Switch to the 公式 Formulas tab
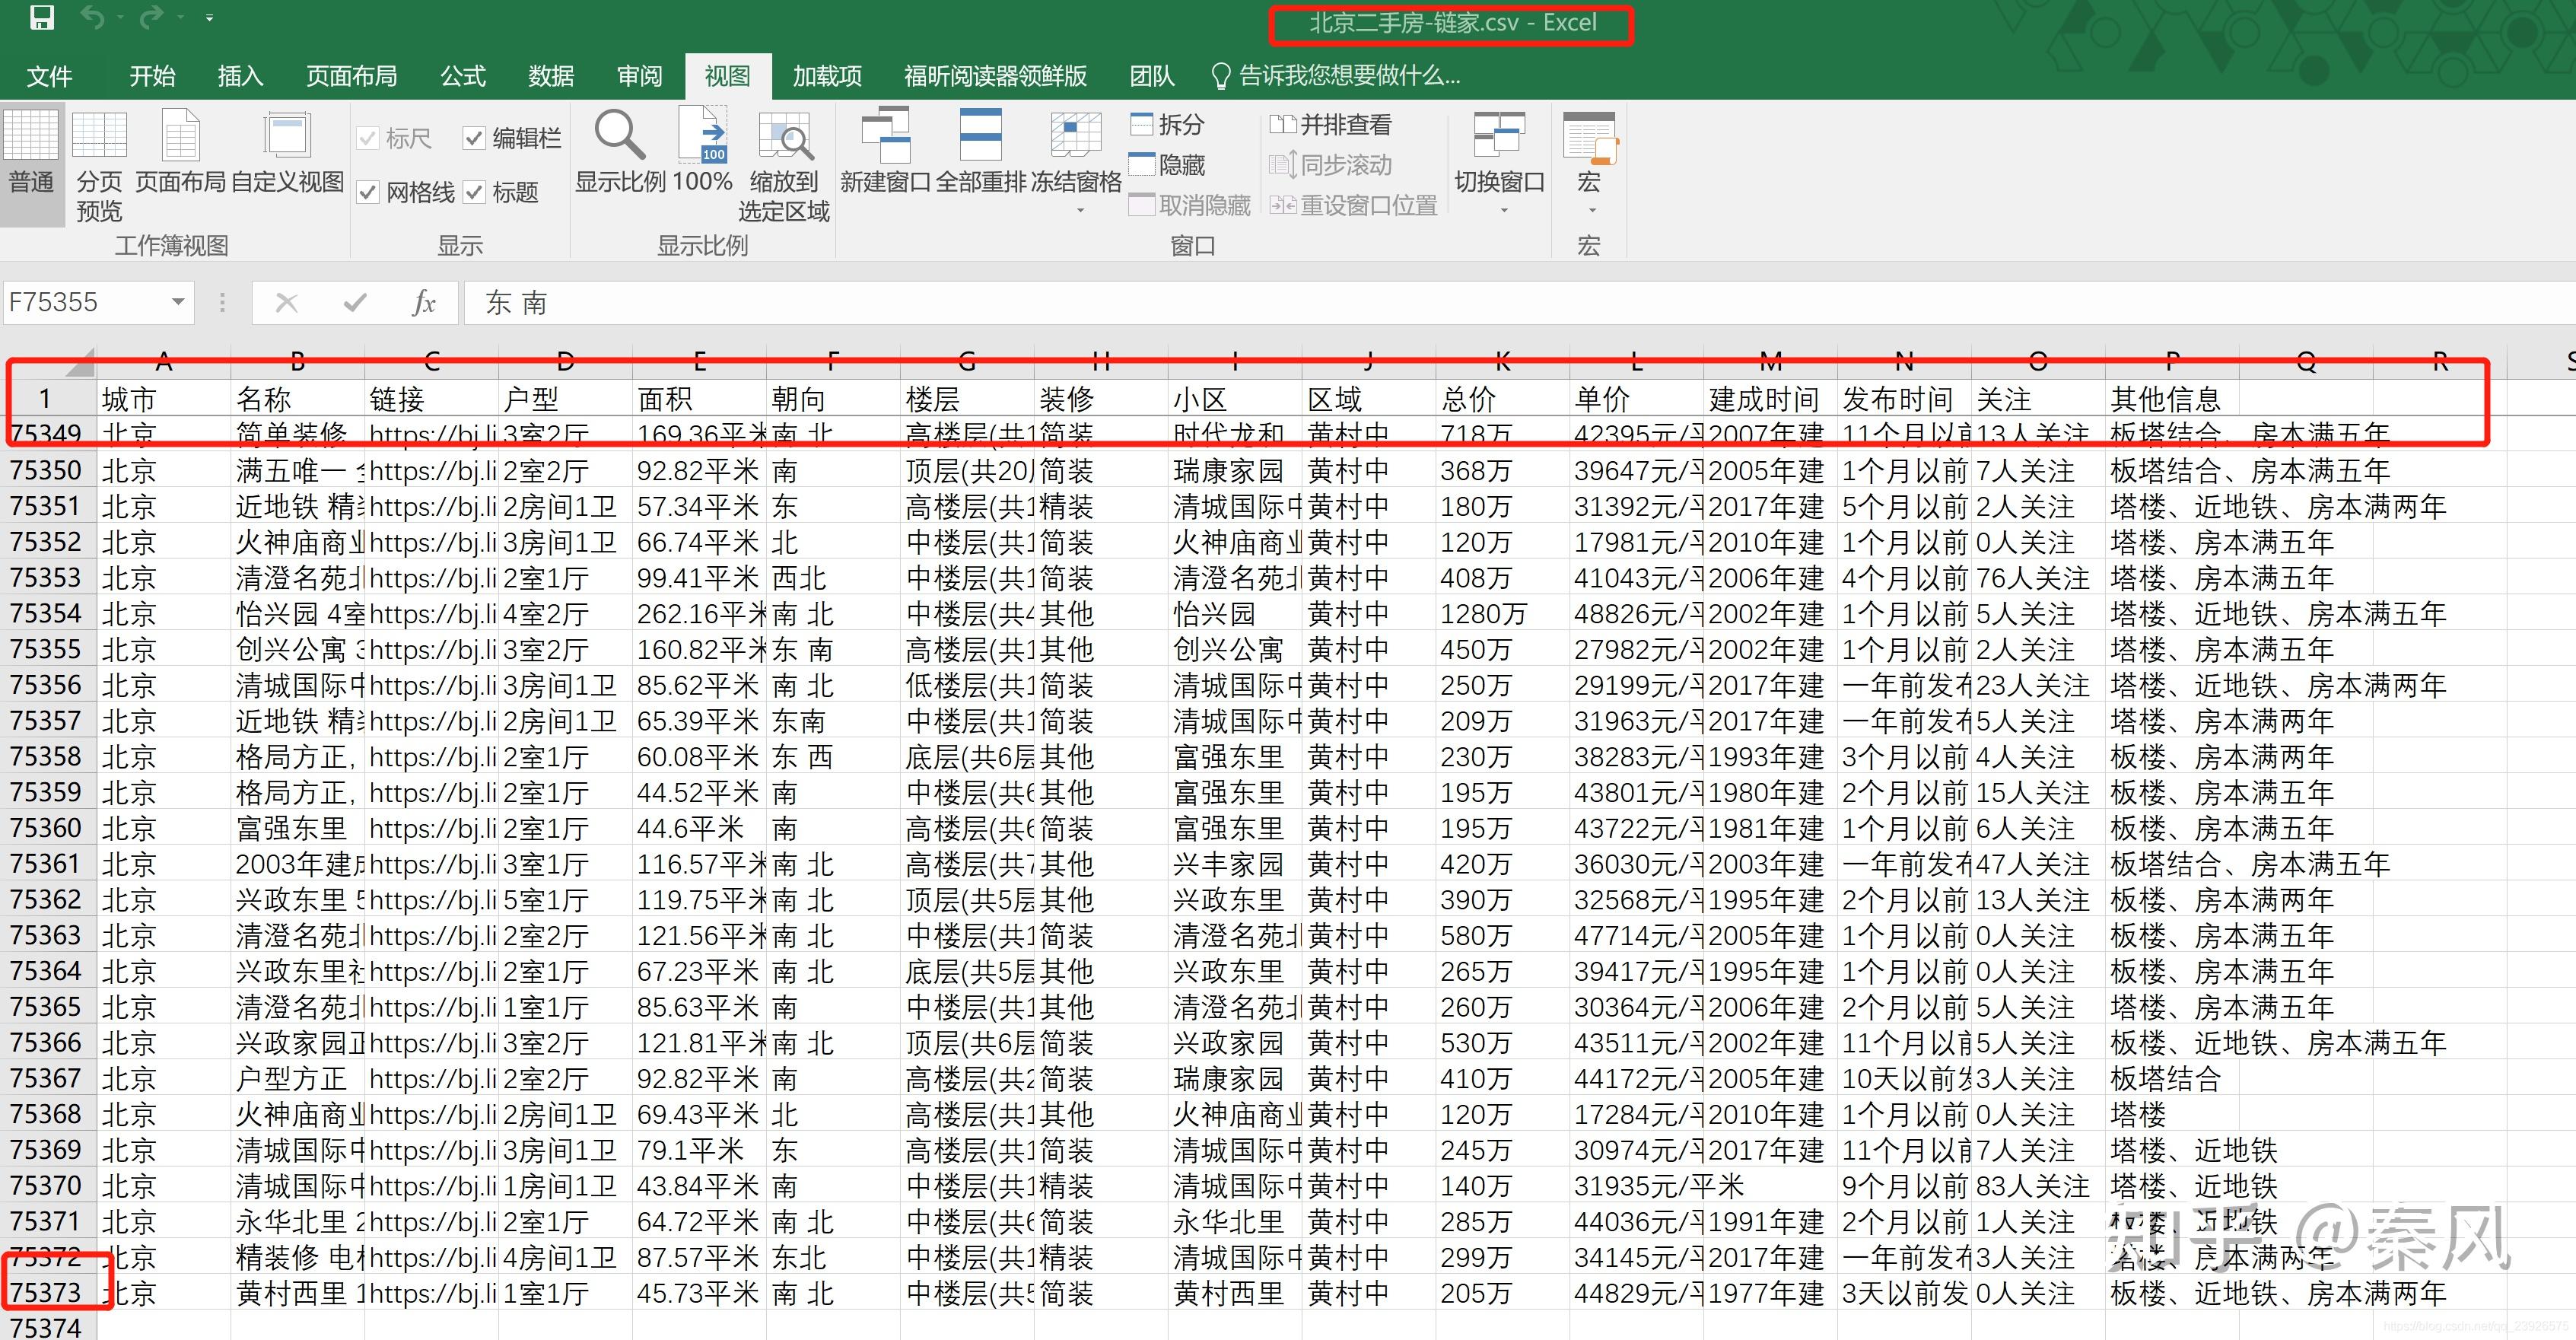2576x1340 pixels. pyautogui.click(x=463, y=76)
